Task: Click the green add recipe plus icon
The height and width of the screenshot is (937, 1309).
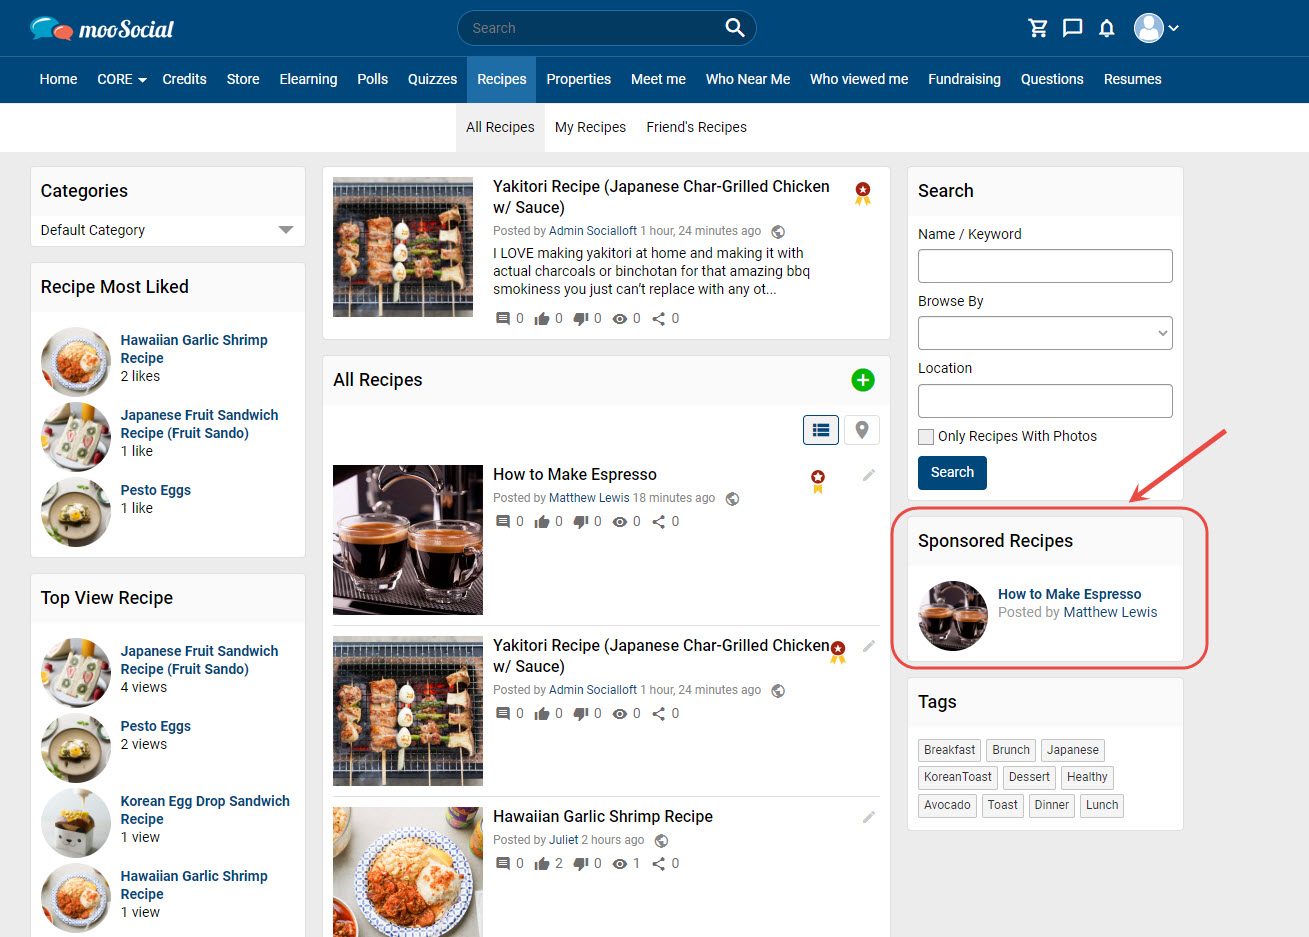Action: 863,380
